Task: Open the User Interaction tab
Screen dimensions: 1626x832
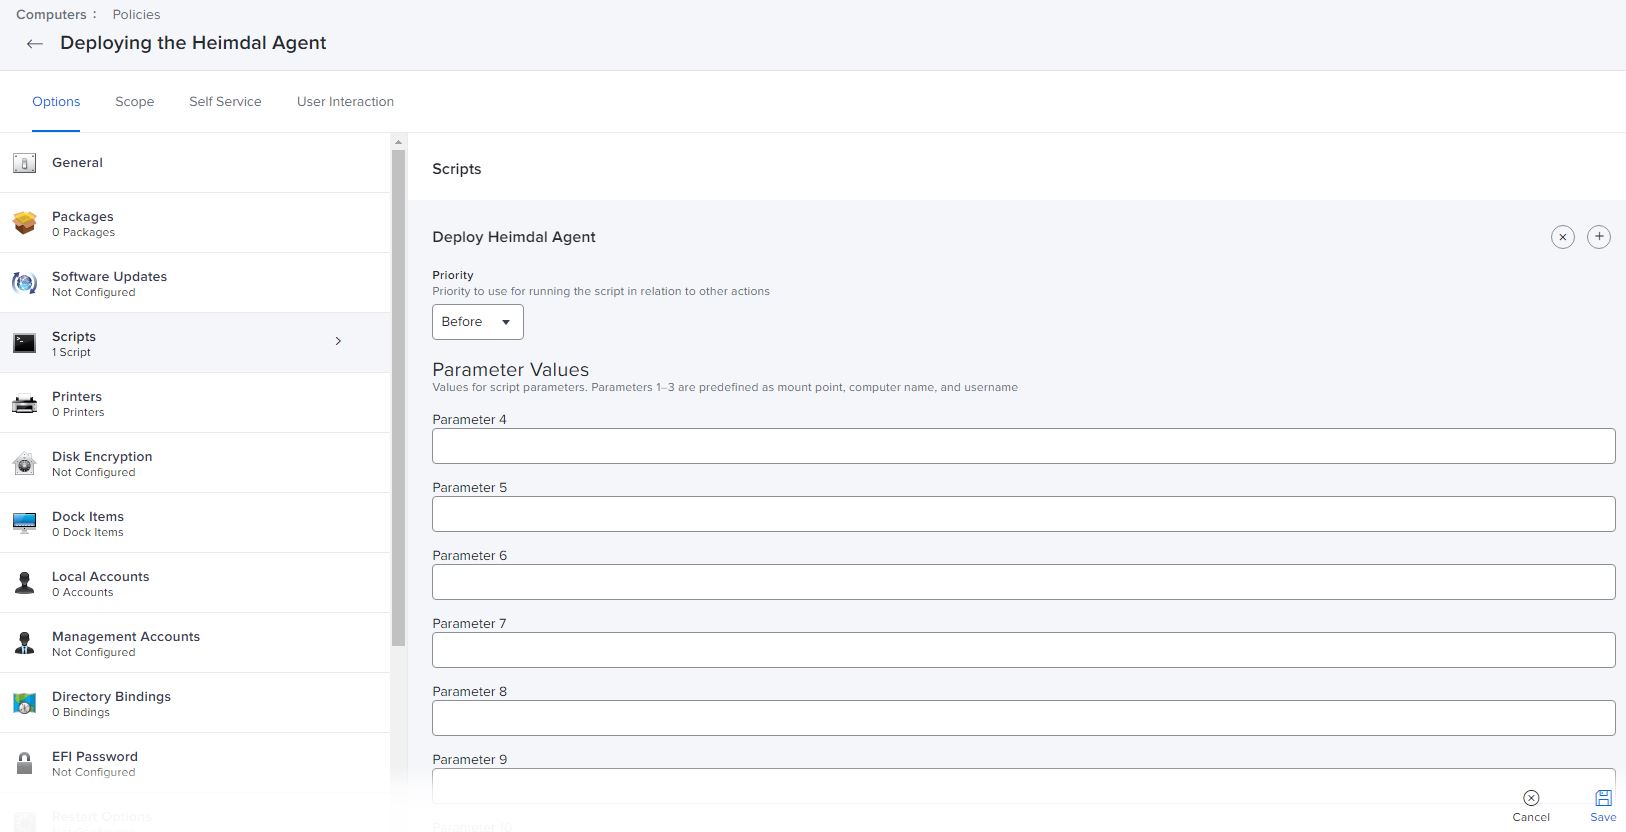Action: pos(345,102)
